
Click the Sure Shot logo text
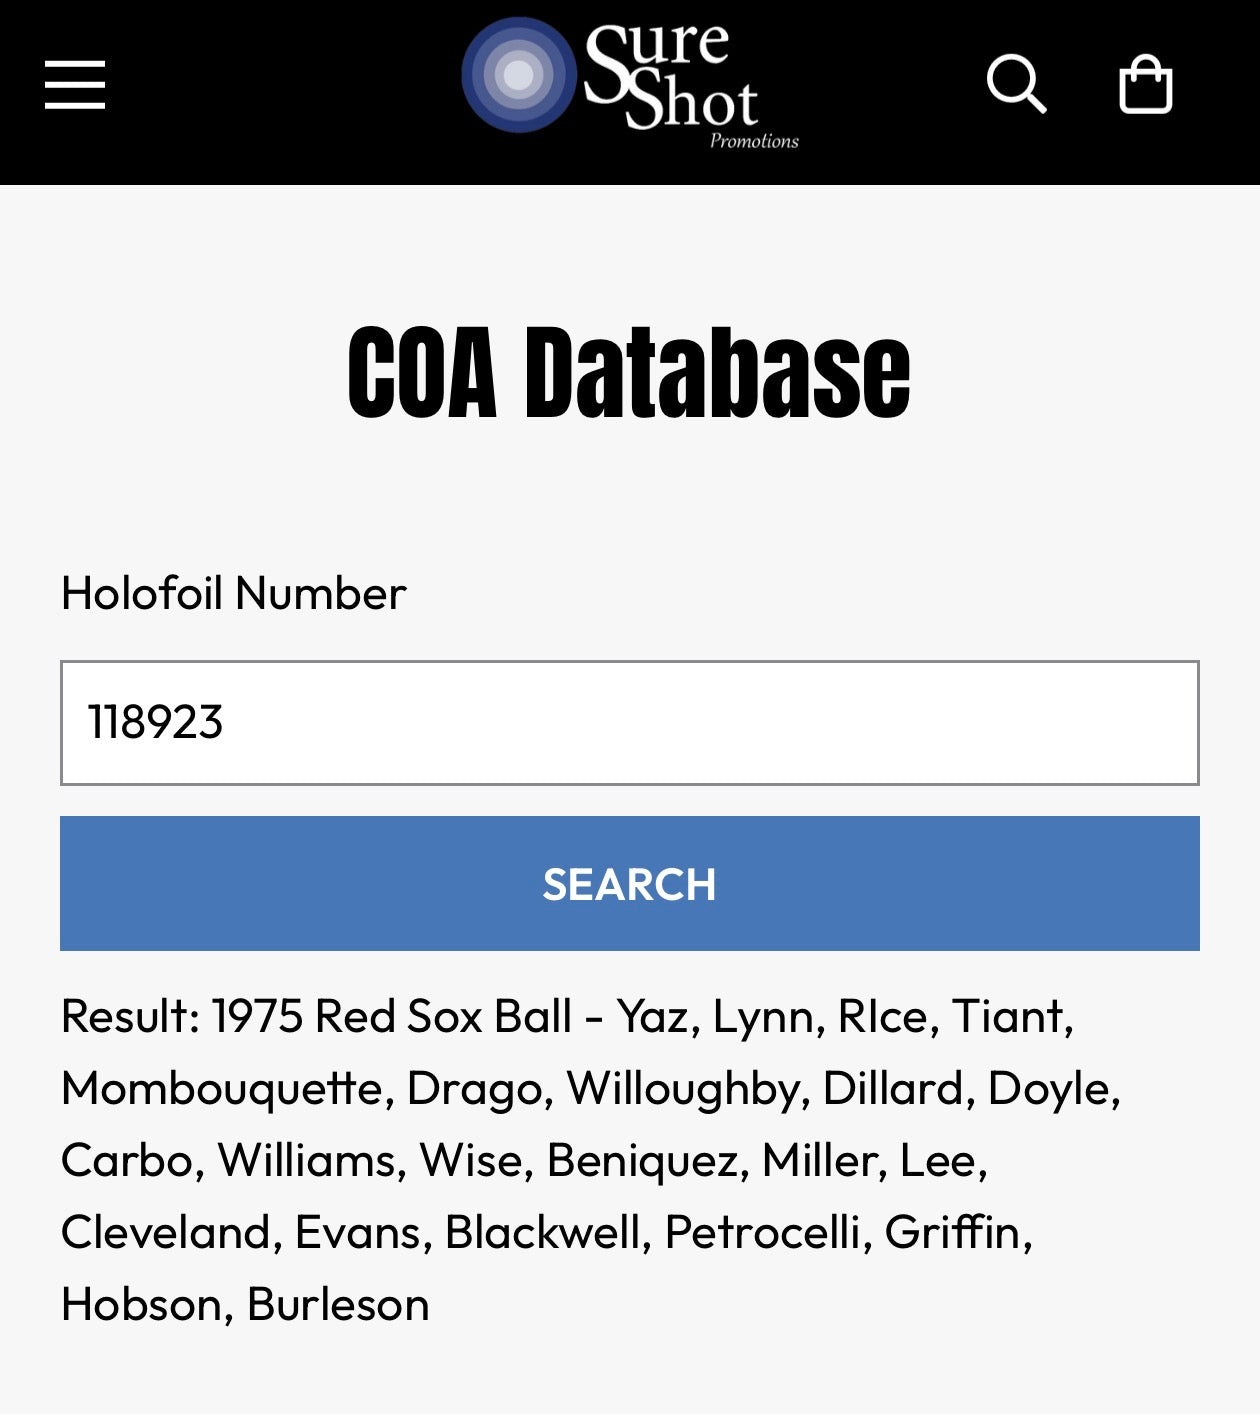(670, 76)
